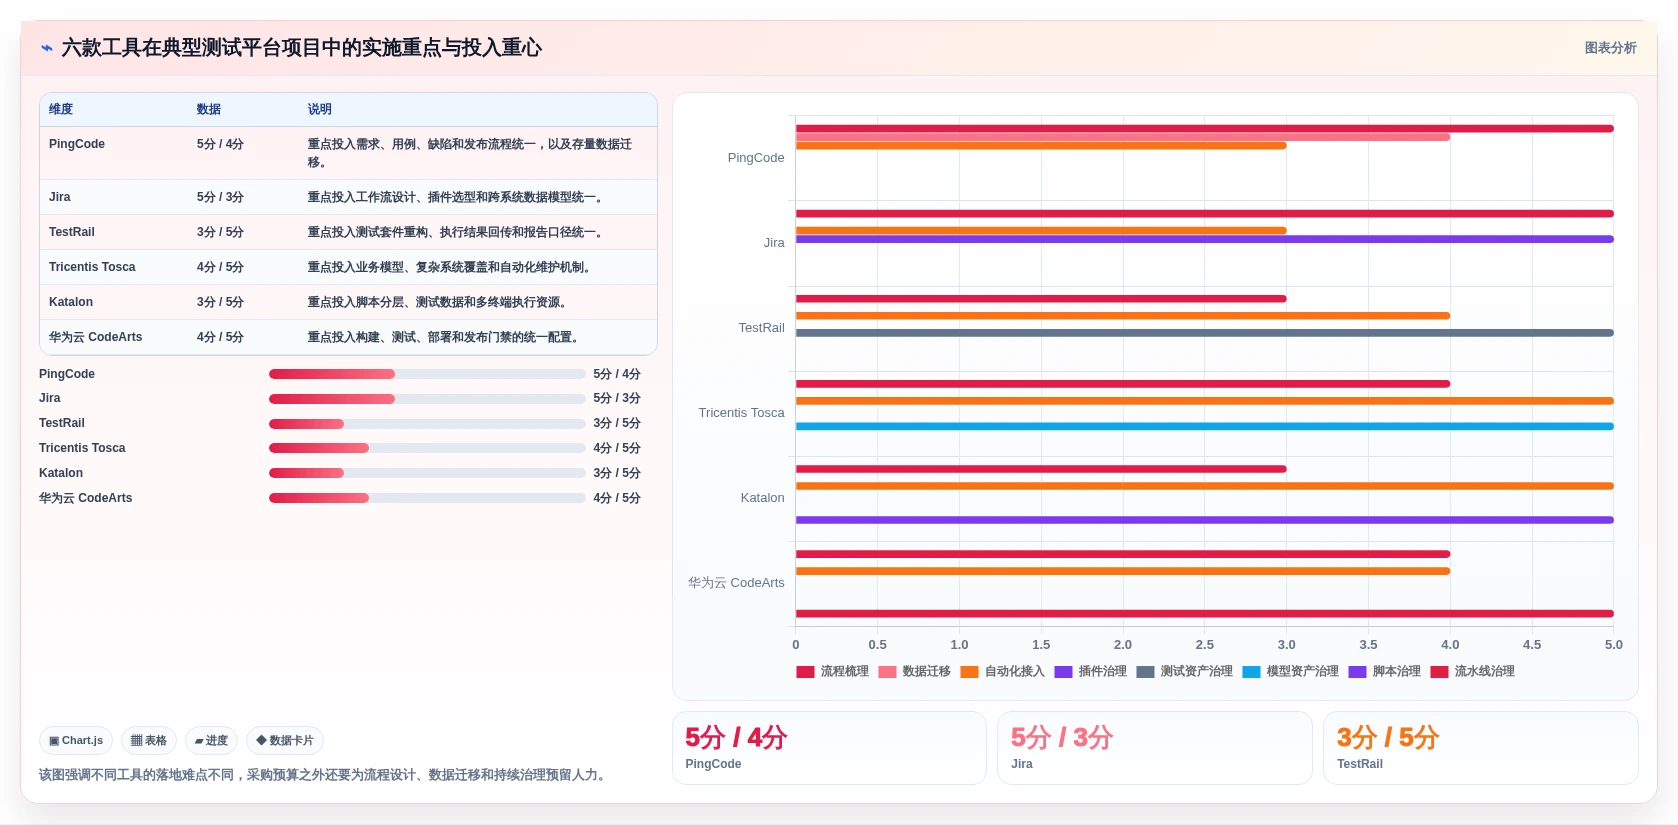Image resolution: width=1678 pixels, height=825 pixels.
Task: Open the PingCode 5分 / 4分 score card
Action: click(829, 748)
